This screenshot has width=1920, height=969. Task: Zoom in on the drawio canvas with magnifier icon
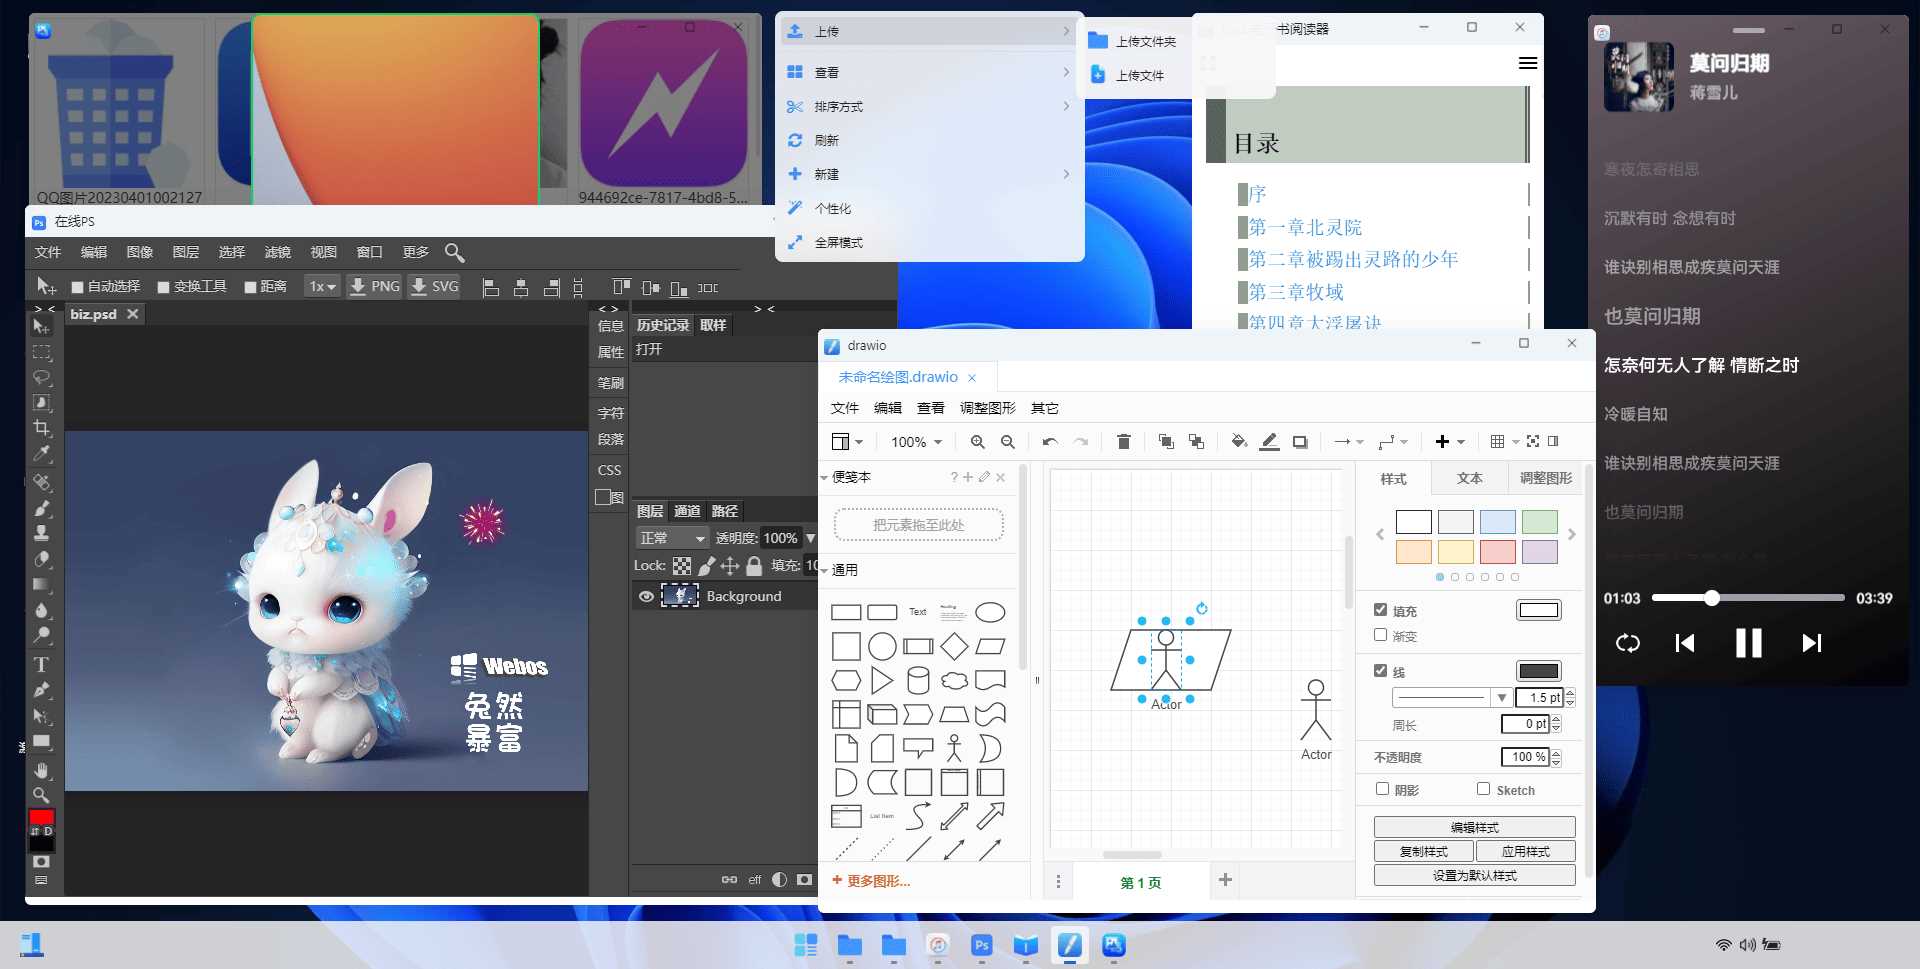pos(977,441)
